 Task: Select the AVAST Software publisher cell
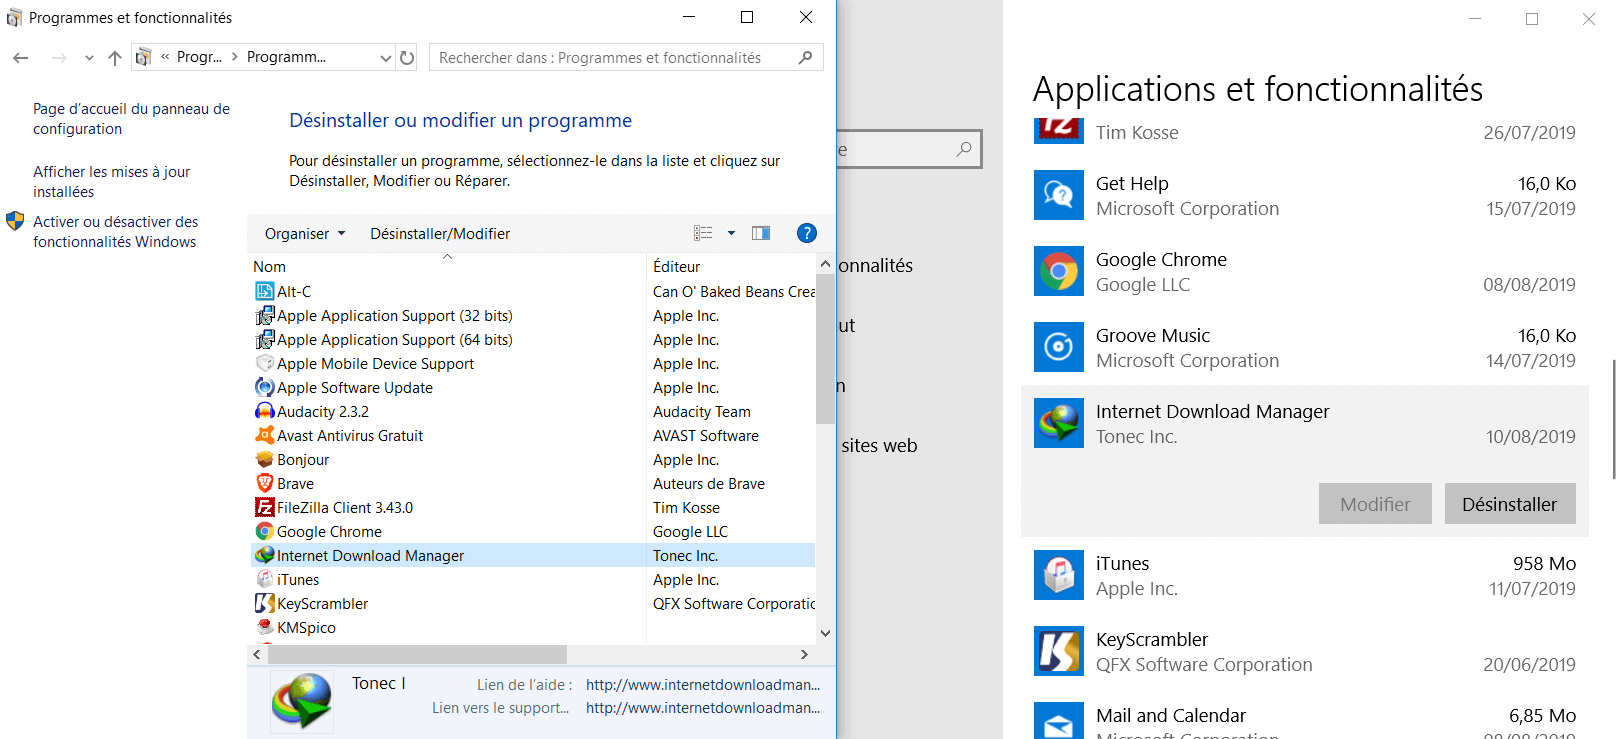tap(705, 436)
